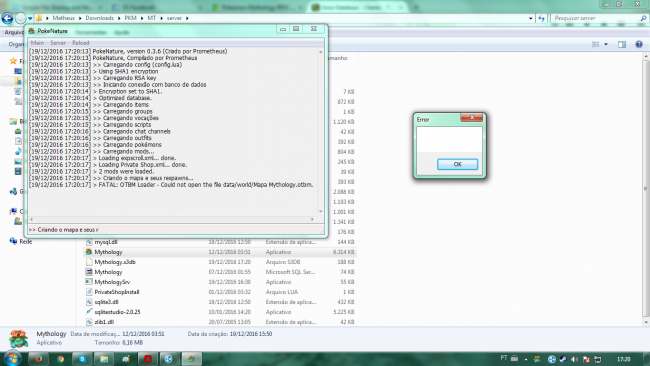Open Rede in the navigation pane
Viewport: 650px width, 366px height.
pyautogui.click(x=25, y=241)
